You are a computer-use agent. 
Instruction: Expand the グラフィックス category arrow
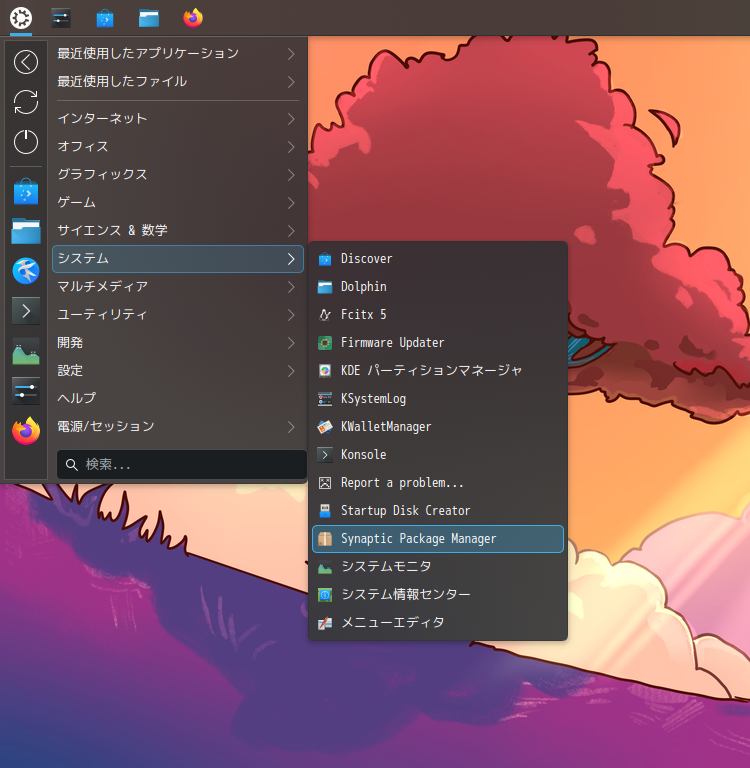click(x=291, y=174)
